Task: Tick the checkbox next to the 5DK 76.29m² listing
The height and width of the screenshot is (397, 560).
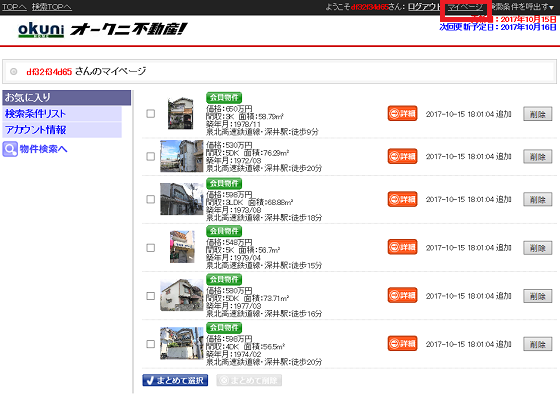Action: (151, 156)
